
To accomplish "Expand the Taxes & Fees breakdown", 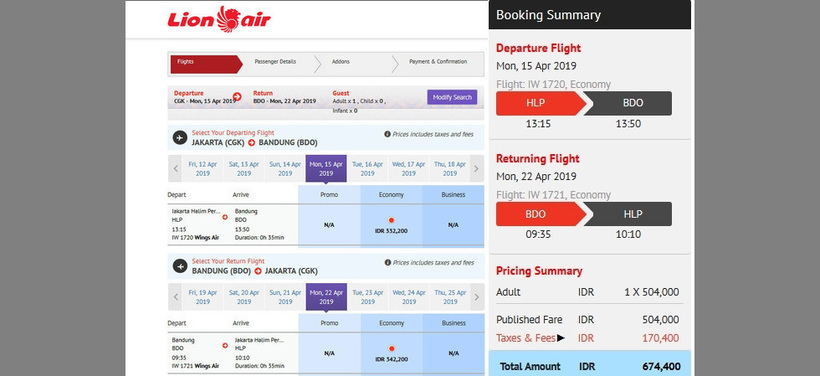I will click(561, 338).
